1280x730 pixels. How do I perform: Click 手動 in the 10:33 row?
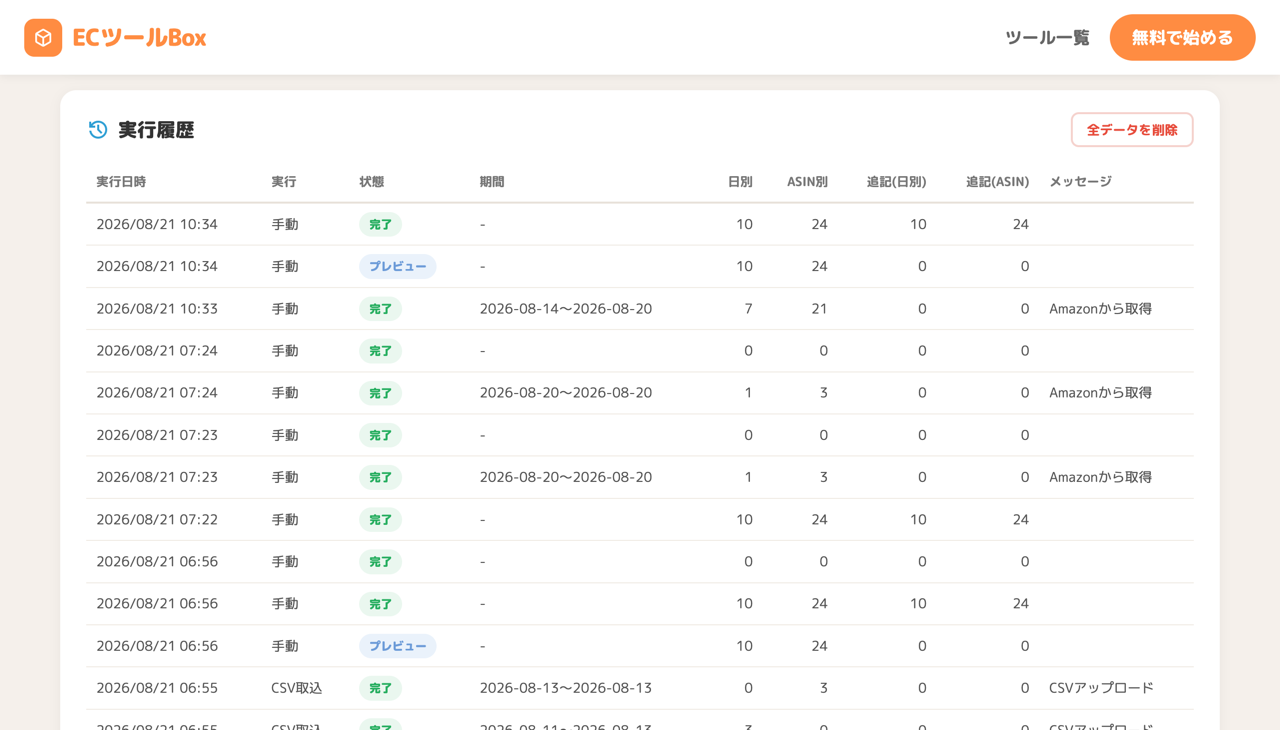click(x=285, y=309)
